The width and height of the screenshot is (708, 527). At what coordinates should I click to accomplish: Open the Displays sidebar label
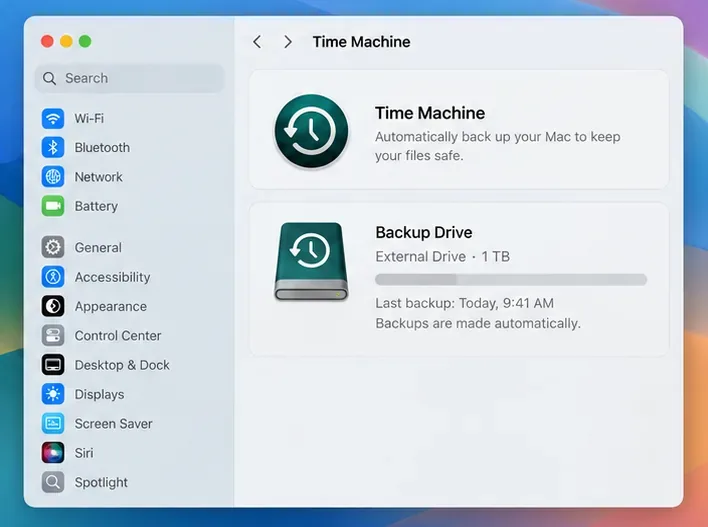point(99,395)
